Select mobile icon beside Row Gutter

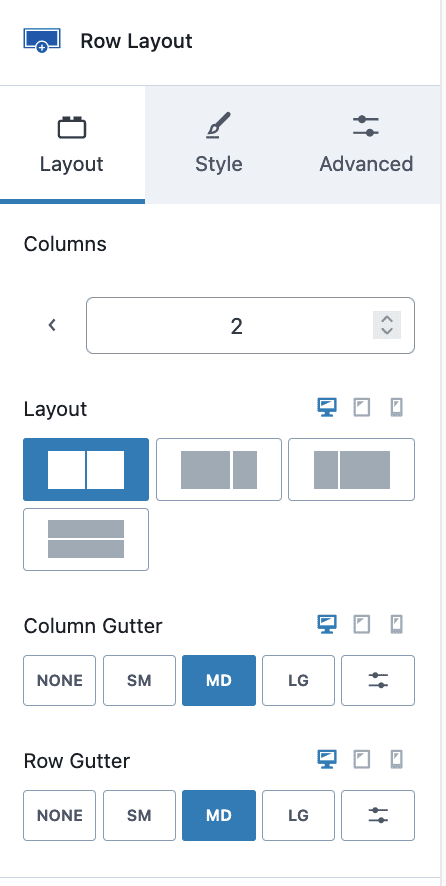(x=397, y=759)
